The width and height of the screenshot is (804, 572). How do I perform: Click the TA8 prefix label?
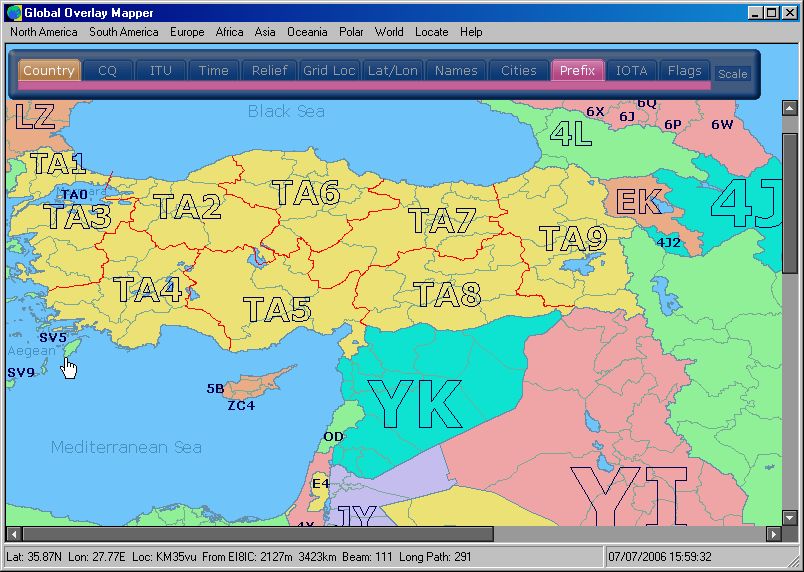pyautogui.click(x=447, y=294)
